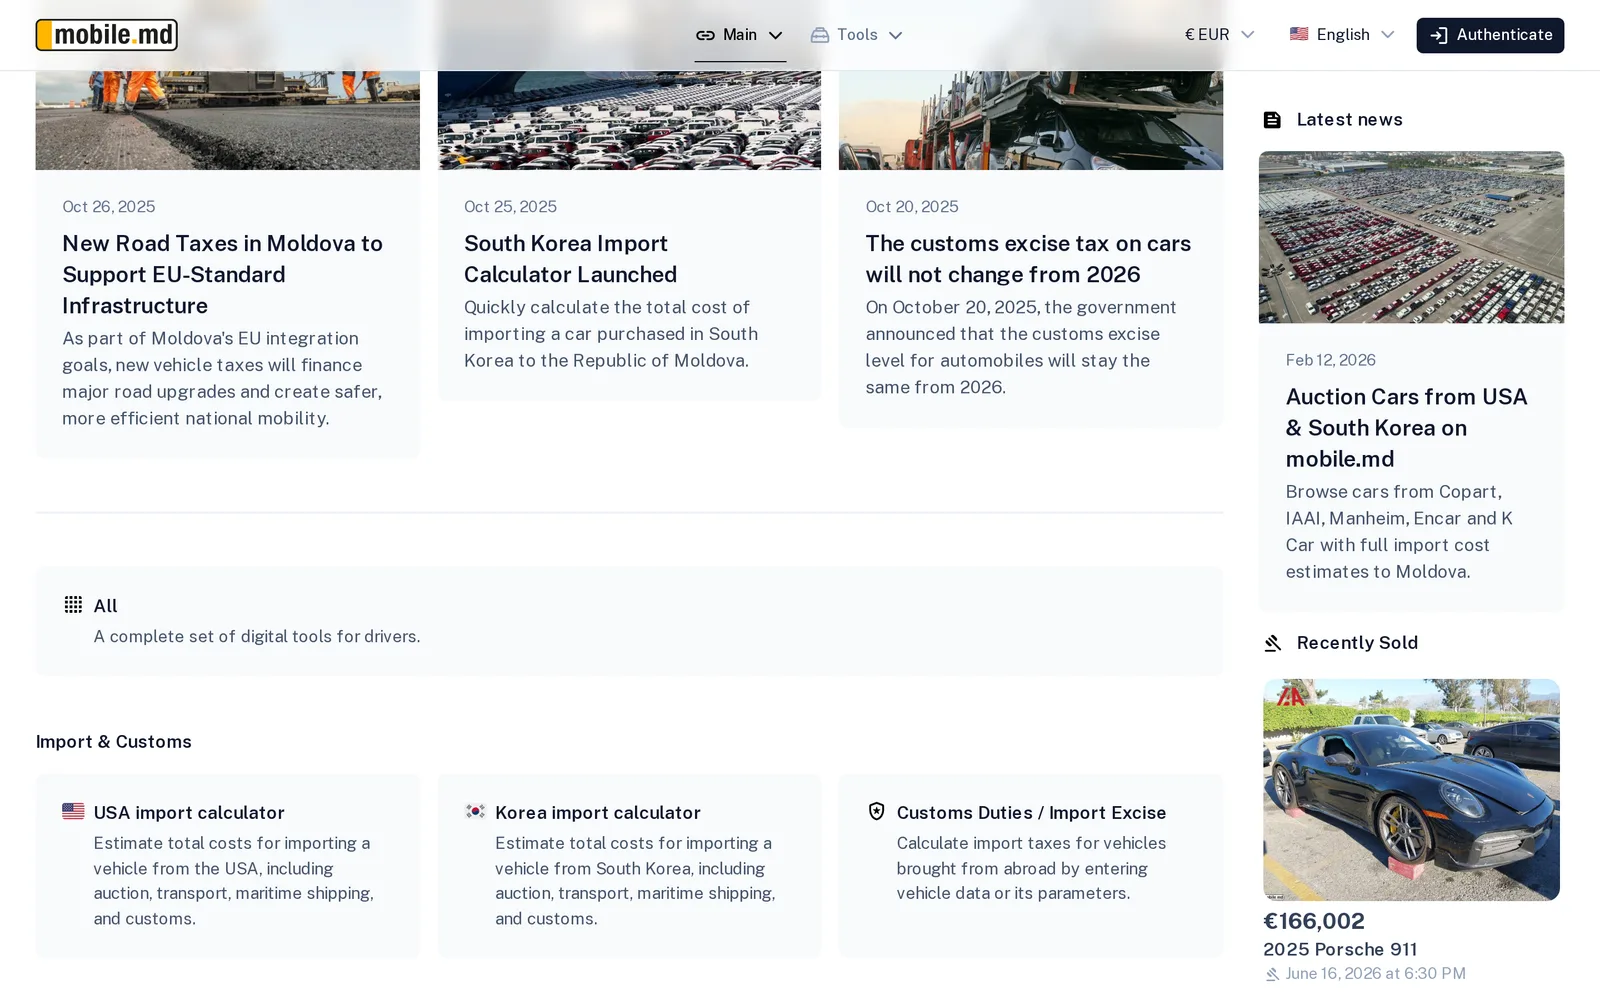Click the Latest news car lot thumbnail
1600x1000 pixels.
click(x=1411, y=237)
